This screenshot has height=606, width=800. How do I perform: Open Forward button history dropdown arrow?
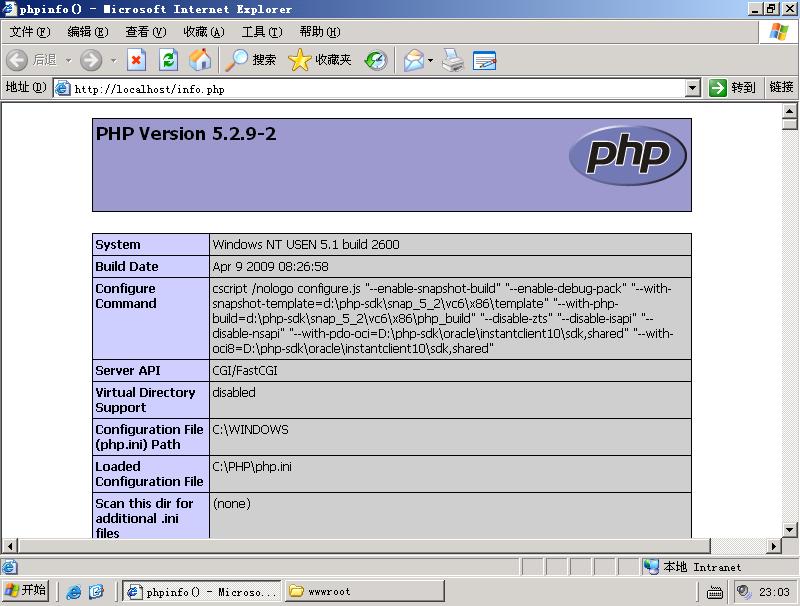[x=113, y=61]
